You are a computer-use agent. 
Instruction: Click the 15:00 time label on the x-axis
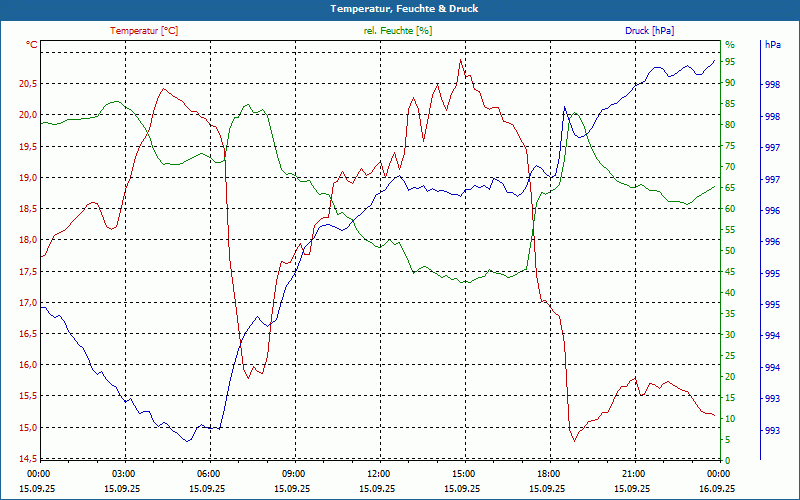tap(464, 473)
